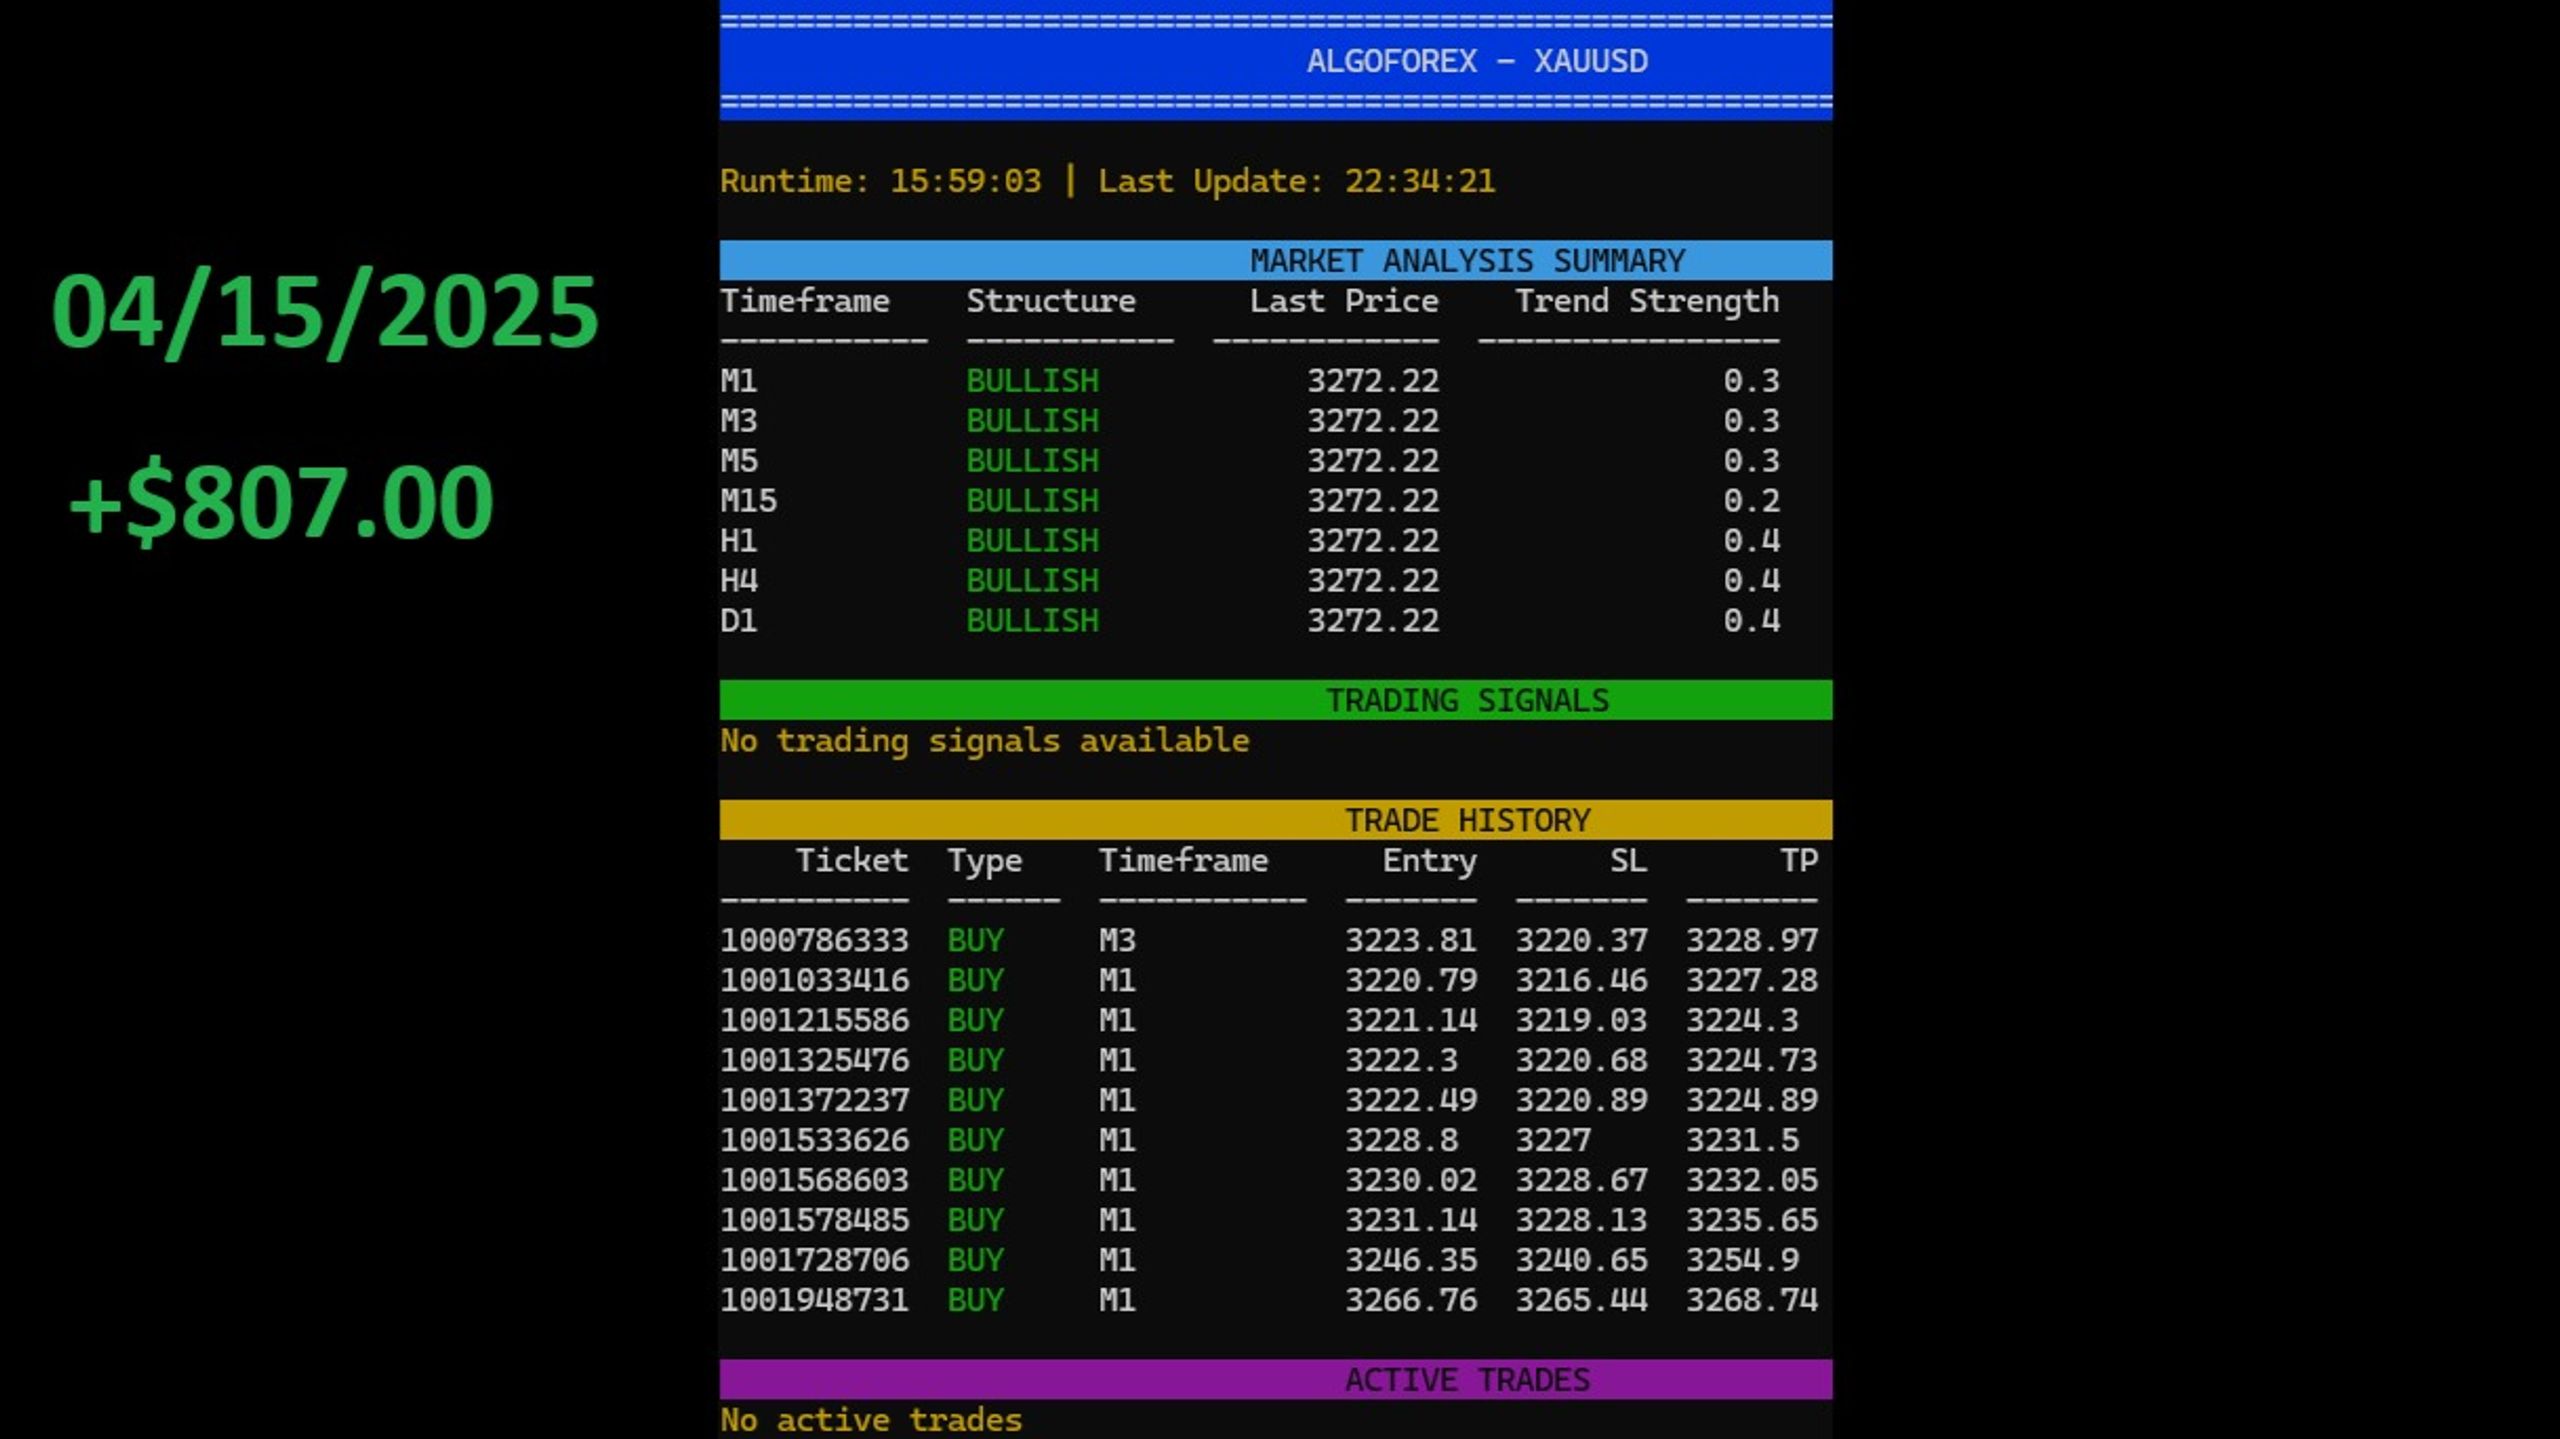The height and width of the screenshot is (1439, 2560).
Task: Click the Structure column heading
Action: [x=1051, y=301]
